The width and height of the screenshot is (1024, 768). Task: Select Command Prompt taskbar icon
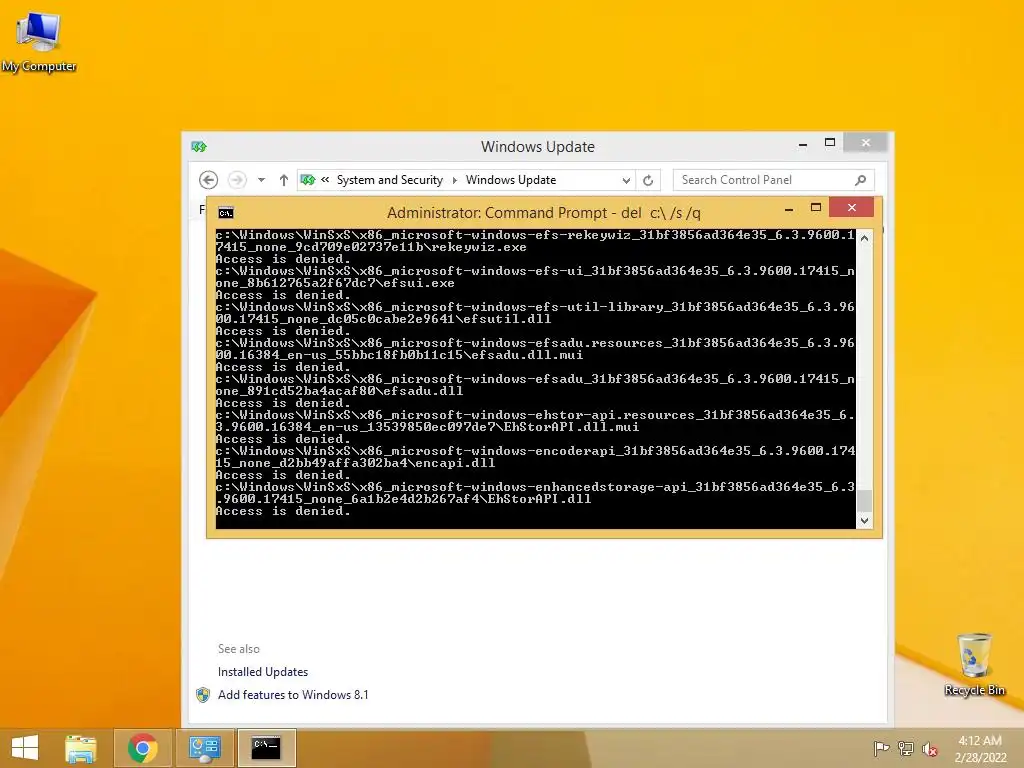coord(266,748)
